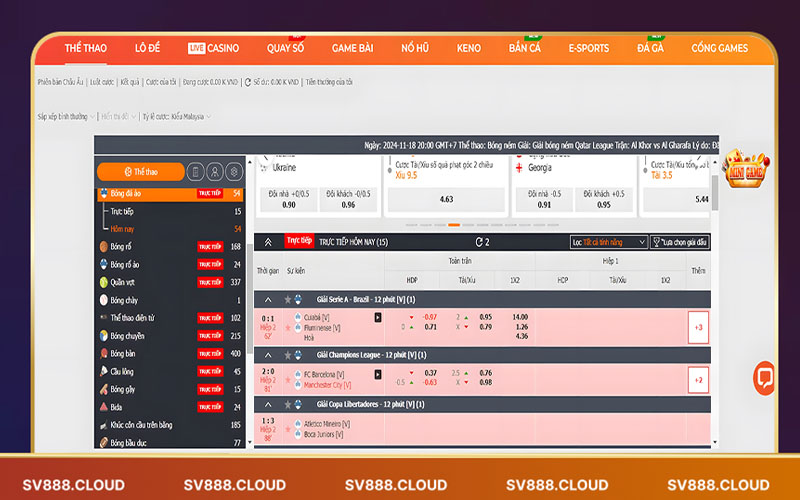This screenshot has width=800, height=500.
Task: Select Bóng rổ basketball icon in sidebar
Action: pos(104,246)
